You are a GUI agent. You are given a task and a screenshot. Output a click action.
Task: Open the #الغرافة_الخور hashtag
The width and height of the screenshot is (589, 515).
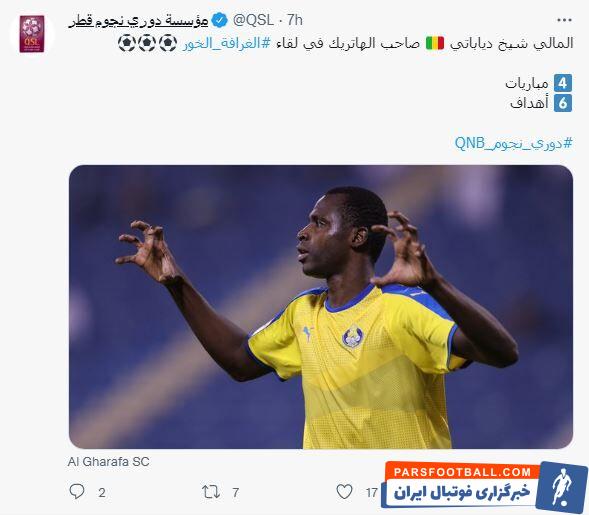227,43
